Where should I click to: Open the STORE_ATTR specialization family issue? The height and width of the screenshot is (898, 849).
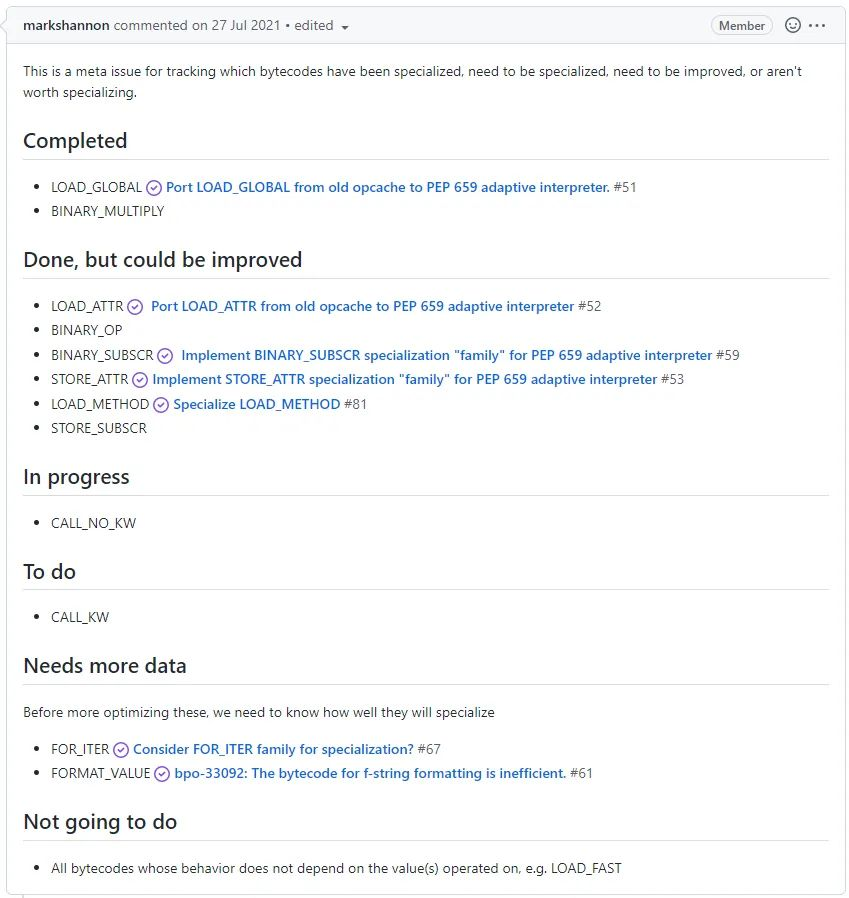tap(409, 379)
